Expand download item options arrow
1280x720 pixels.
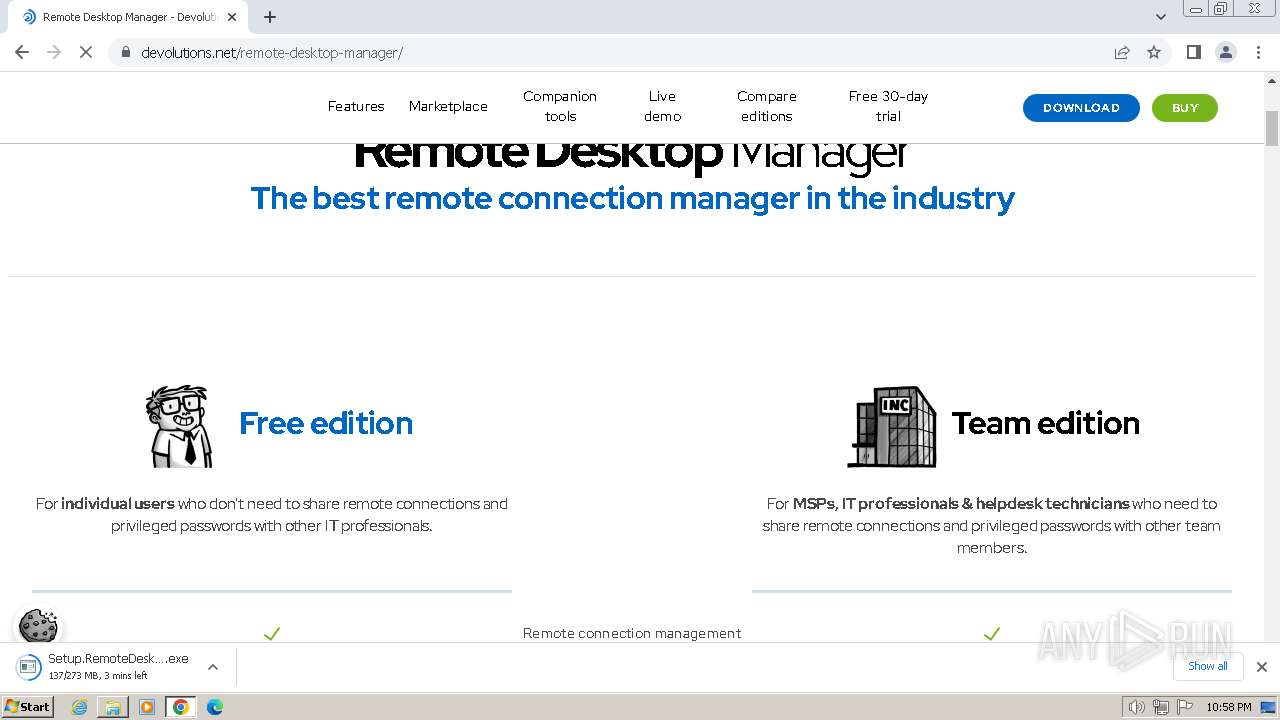pos(213,667)
